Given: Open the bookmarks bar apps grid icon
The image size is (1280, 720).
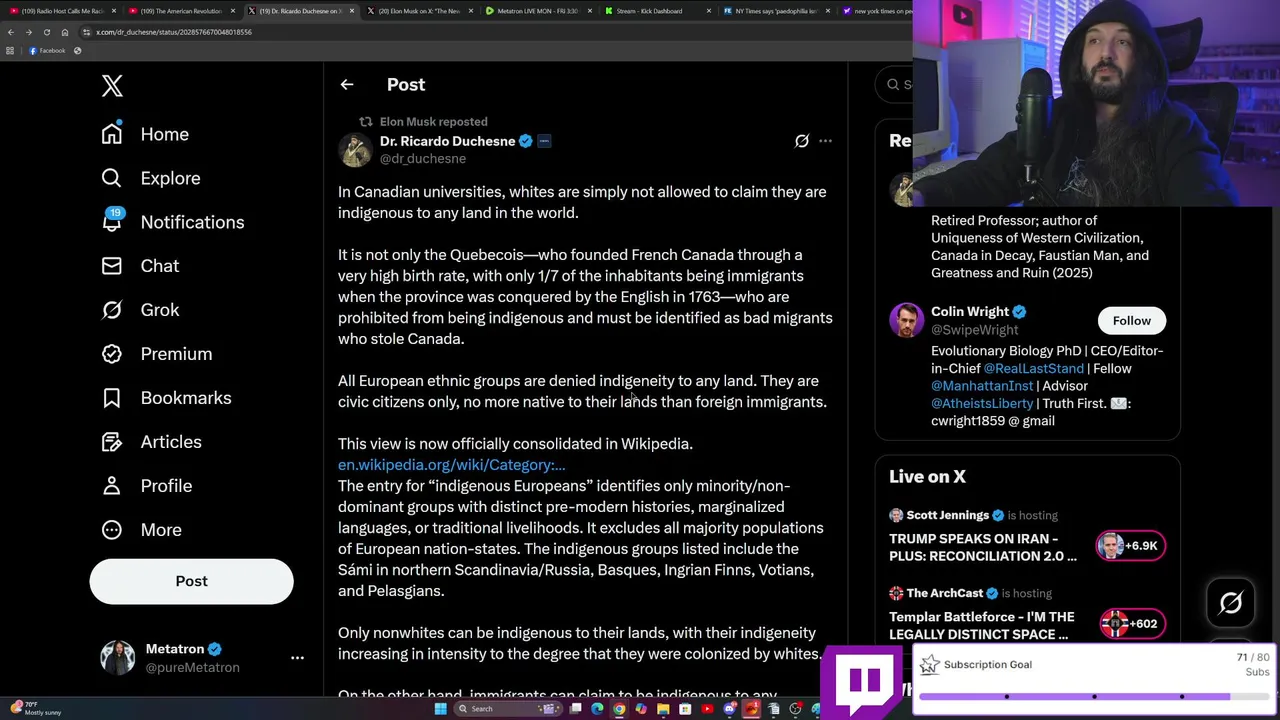Looking at the screenshot, I should 9,50.
